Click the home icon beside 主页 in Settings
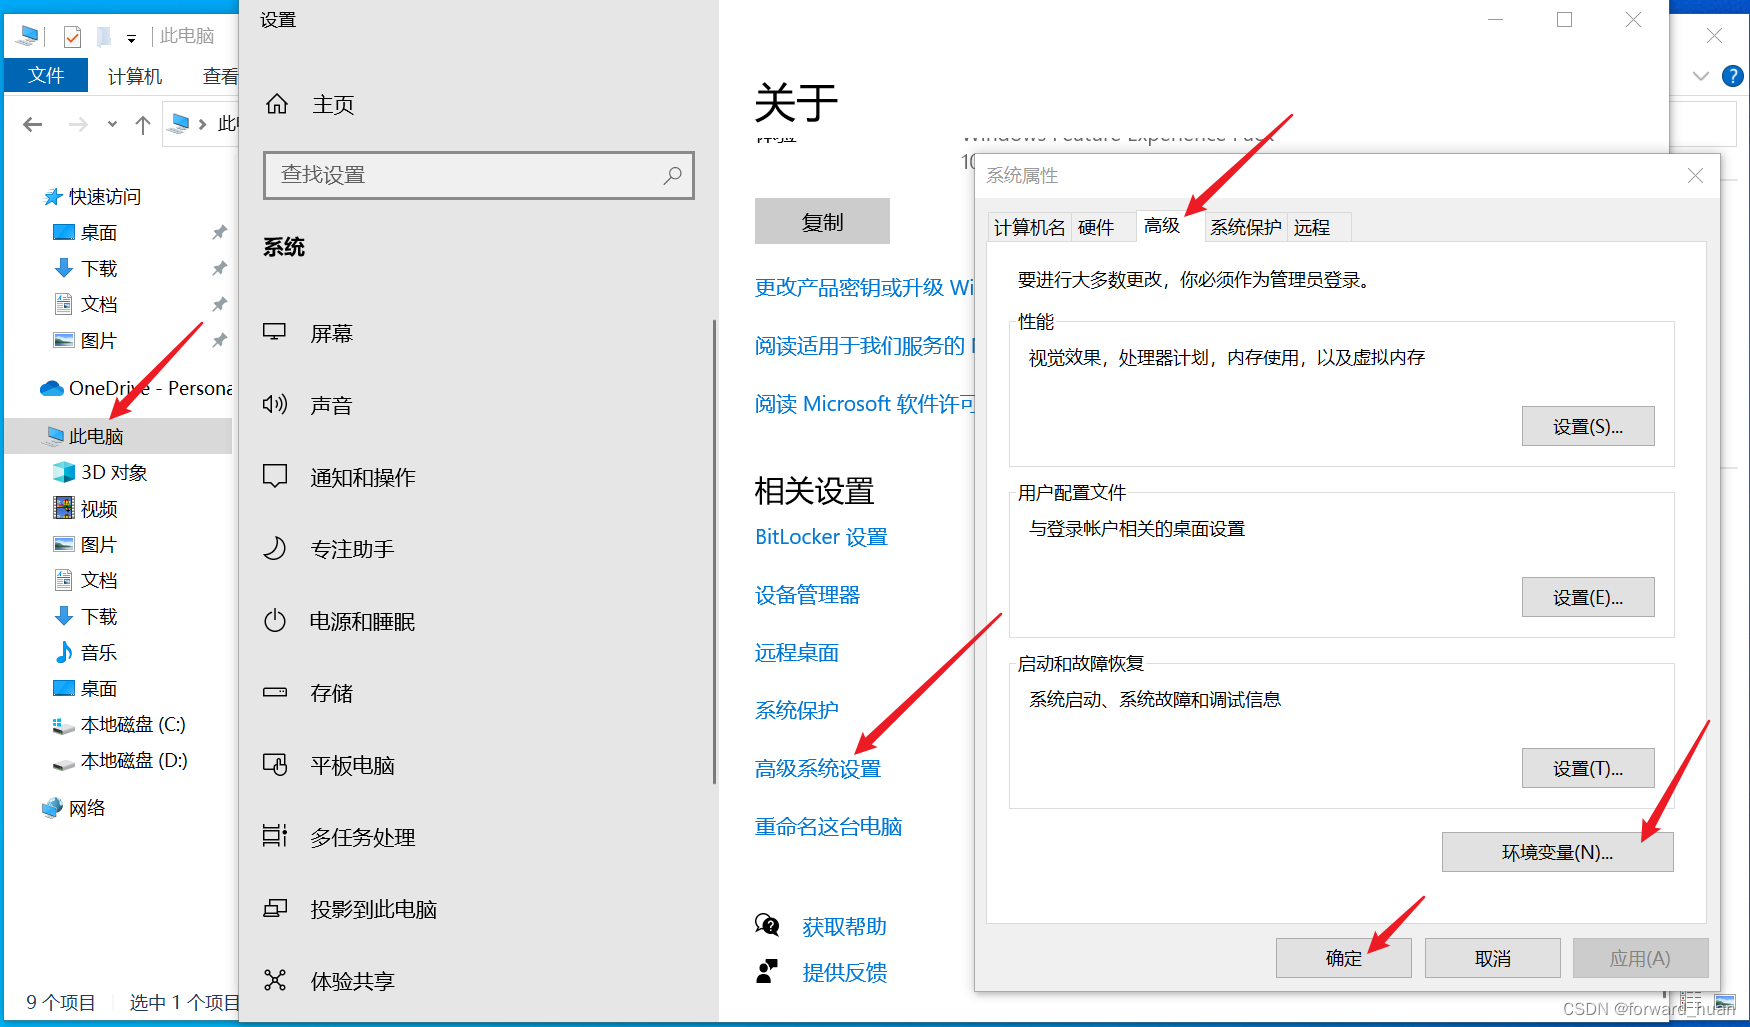The height and width of the screenshot is (1027, 1750). click(277, 104)
